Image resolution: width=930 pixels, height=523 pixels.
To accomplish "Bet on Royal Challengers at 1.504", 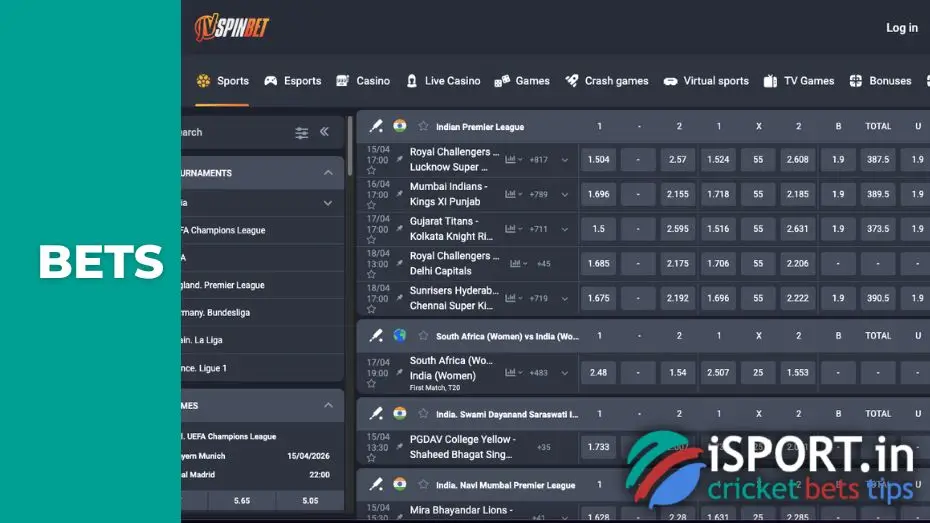I will [598, 160].
